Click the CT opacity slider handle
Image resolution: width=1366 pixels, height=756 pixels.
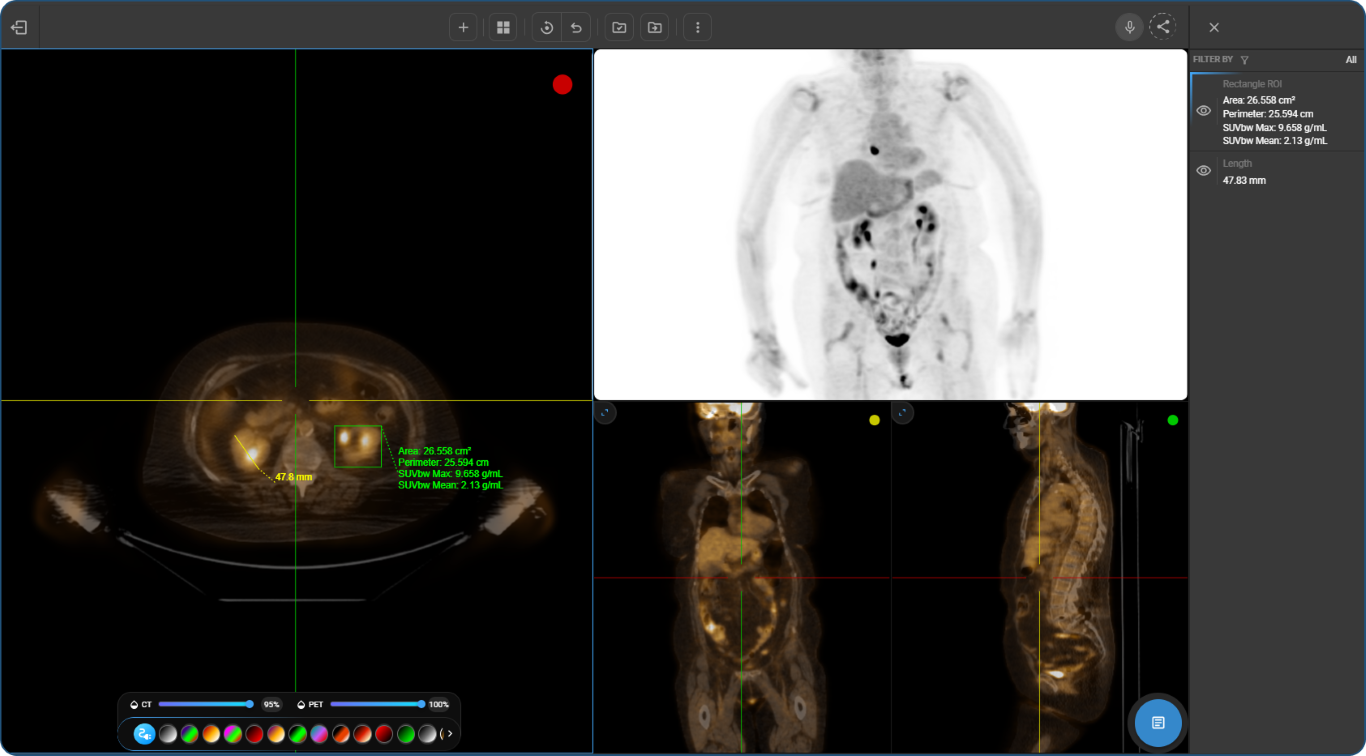(x=250, y=704)
